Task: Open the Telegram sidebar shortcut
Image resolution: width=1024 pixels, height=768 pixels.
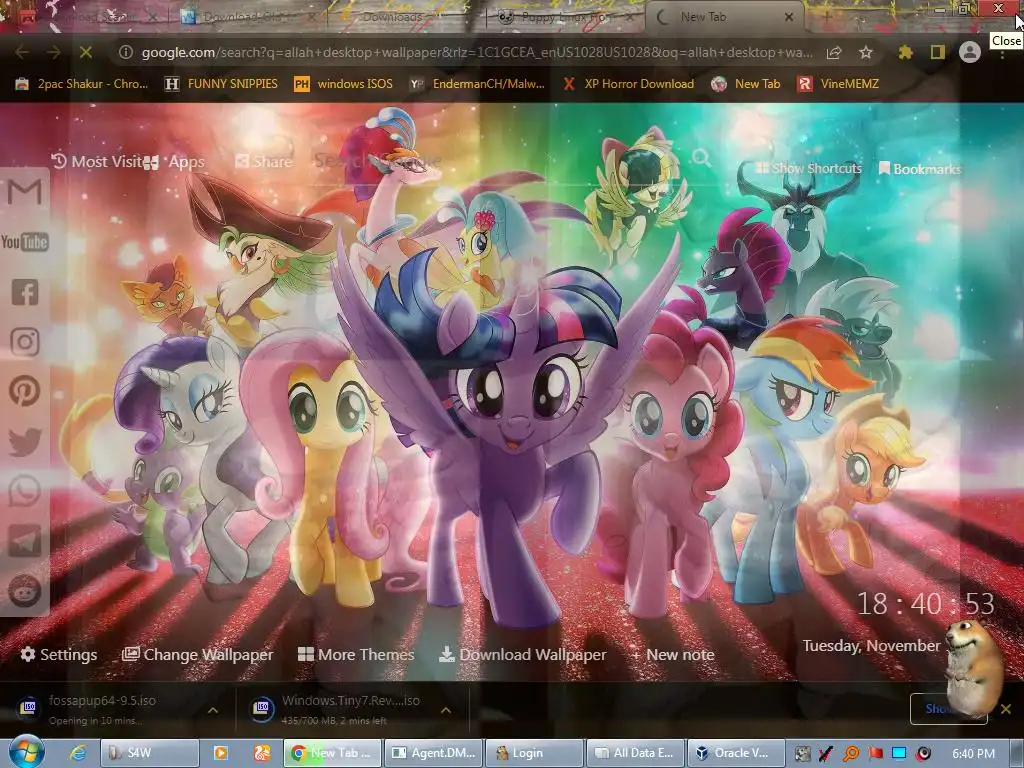Action: (x=25, y=541)
